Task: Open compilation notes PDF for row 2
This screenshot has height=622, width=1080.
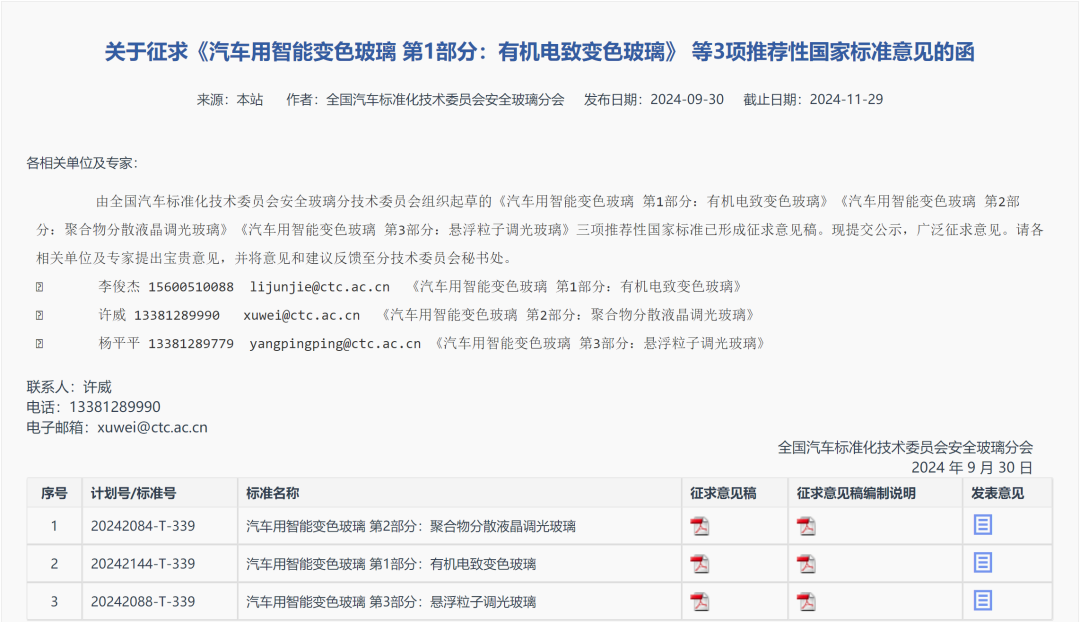Action: point(806,564)
